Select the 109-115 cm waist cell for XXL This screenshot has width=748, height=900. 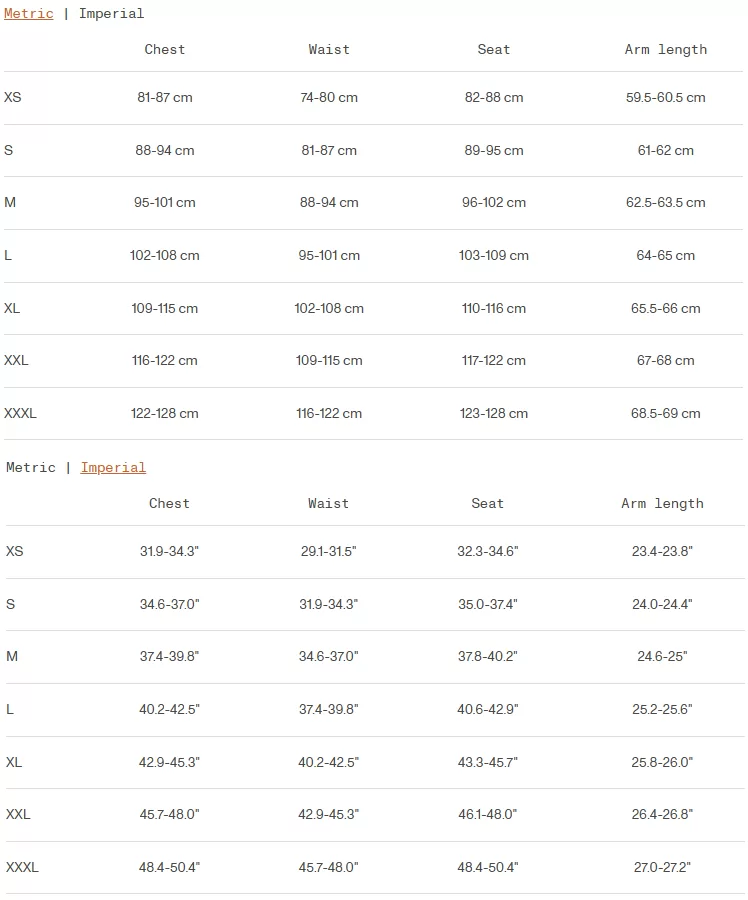(329, 360)
